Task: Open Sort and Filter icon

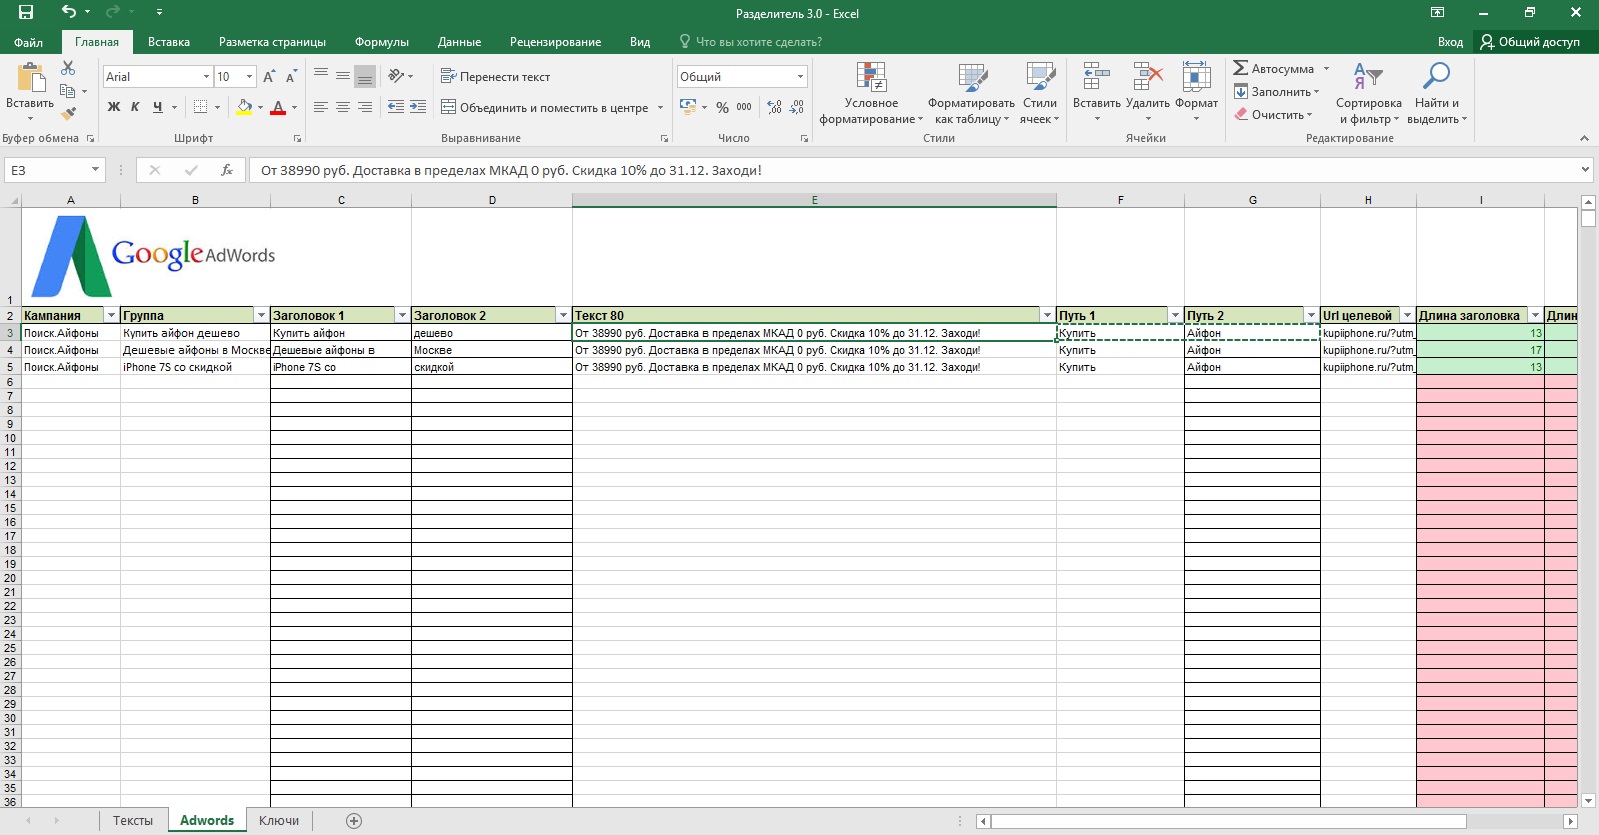Action: pyautogui.click(x=1368, y=76)
